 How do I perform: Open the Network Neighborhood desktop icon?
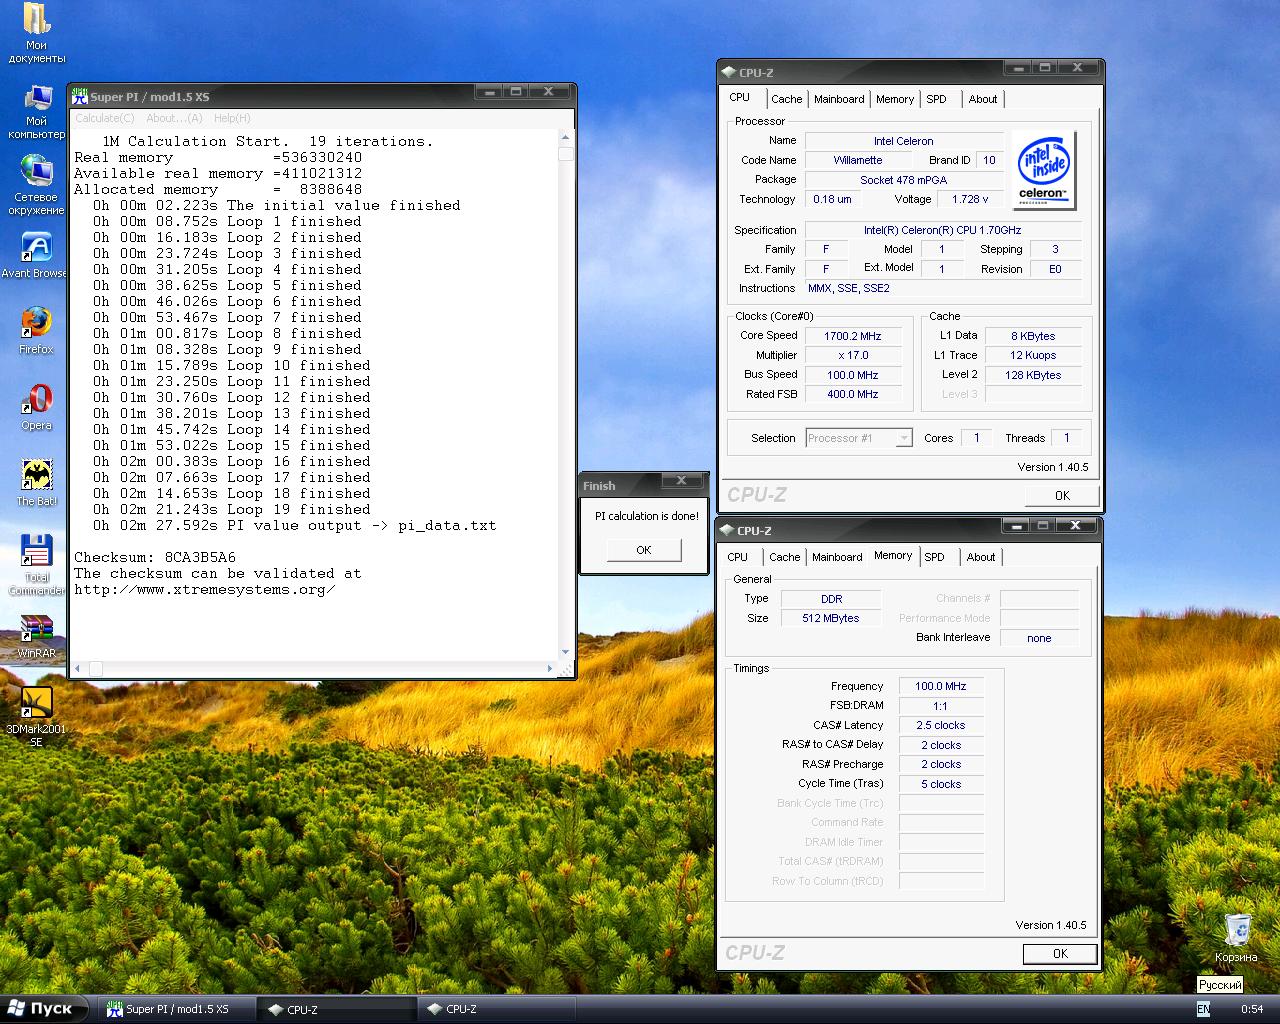click(x=37, y=186)
